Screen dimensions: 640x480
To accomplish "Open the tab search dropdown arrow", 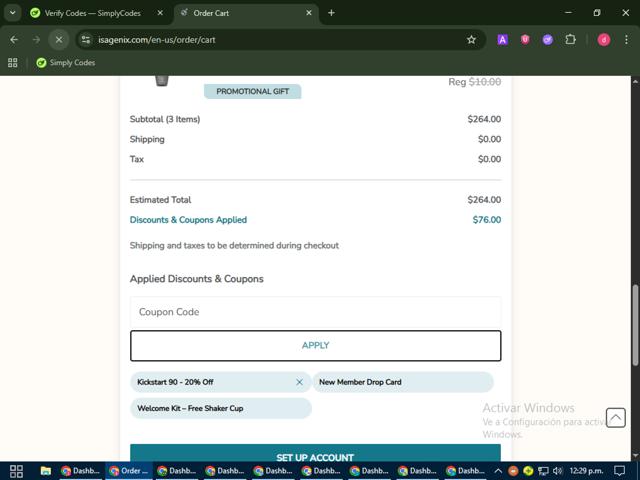I will coord(12,13).
